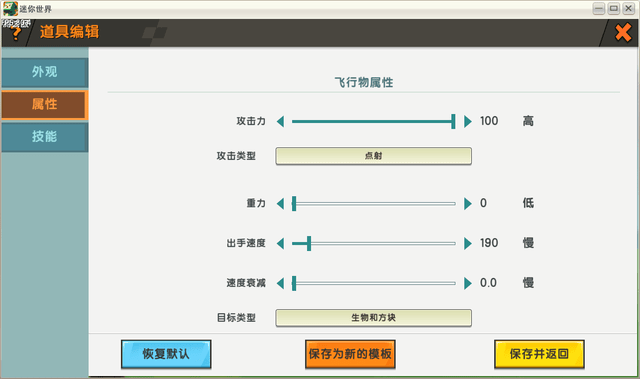This screenshot has height=379, width=640.
Task: Click the 出手速度 slider handle
Action: point(309,244)
